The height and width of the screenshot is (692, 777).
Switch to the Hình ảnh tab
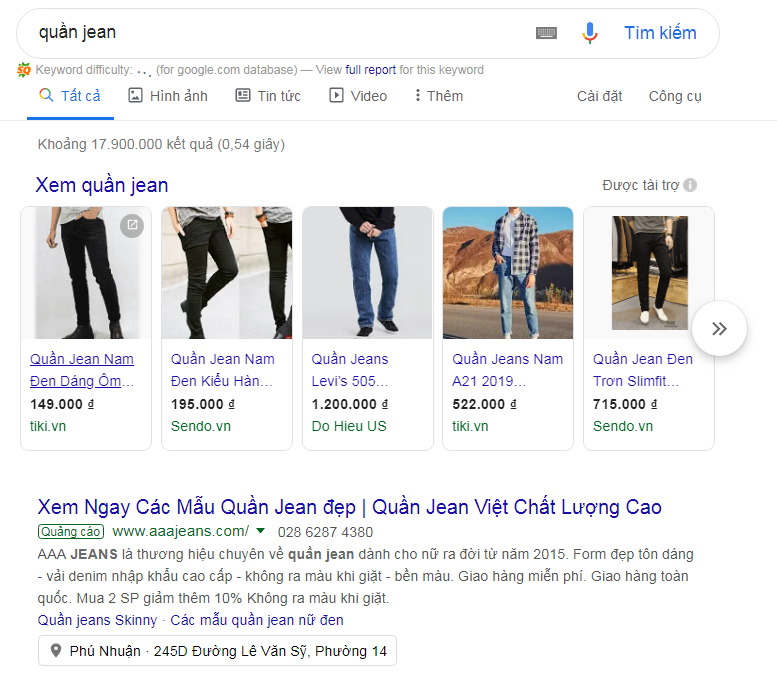coord(168,96)
